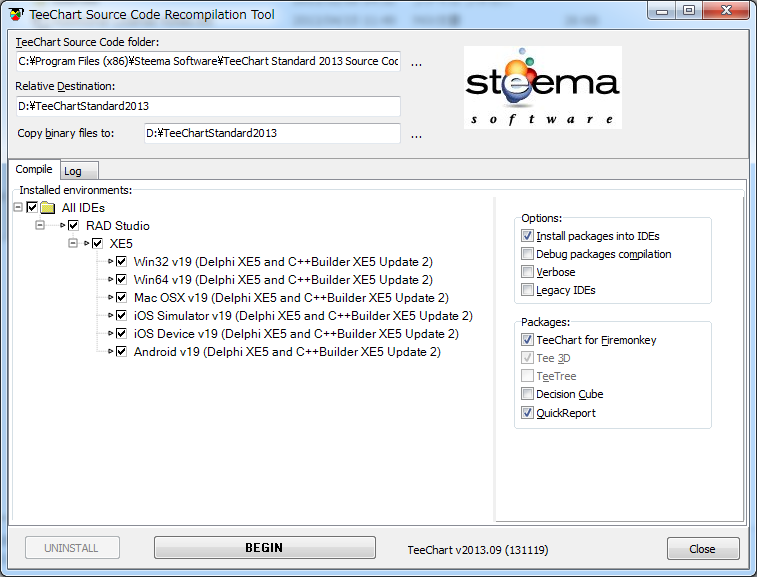The height and width of the screenshot is (577, 757).
Task: Uncheck the QuickReport package
Action: [527, 413]
